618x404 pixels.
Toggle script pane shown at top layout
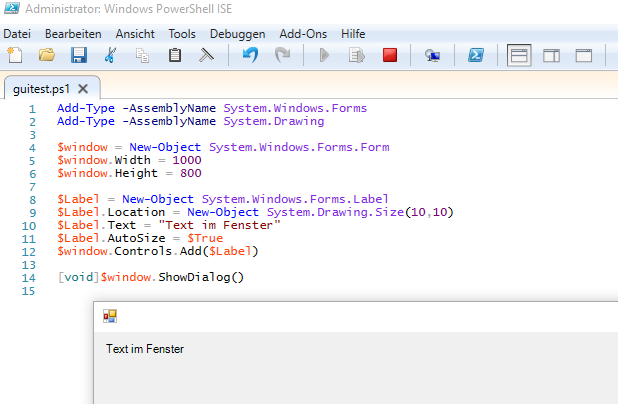(518, 56)
